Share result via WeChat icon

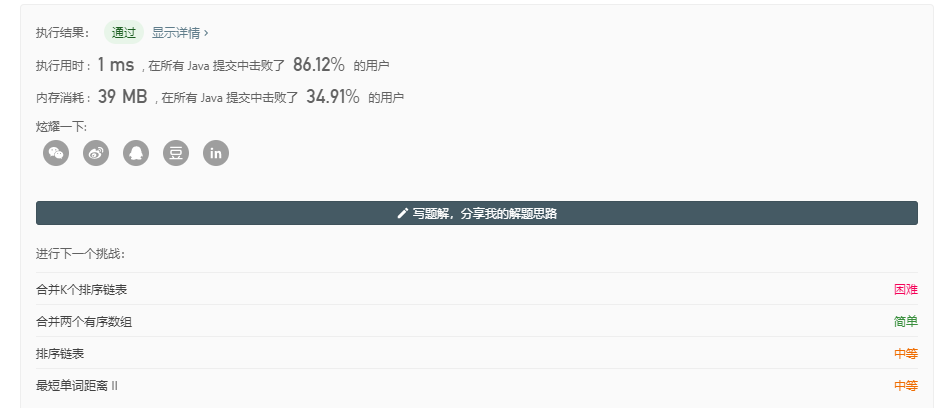point(56,153)
